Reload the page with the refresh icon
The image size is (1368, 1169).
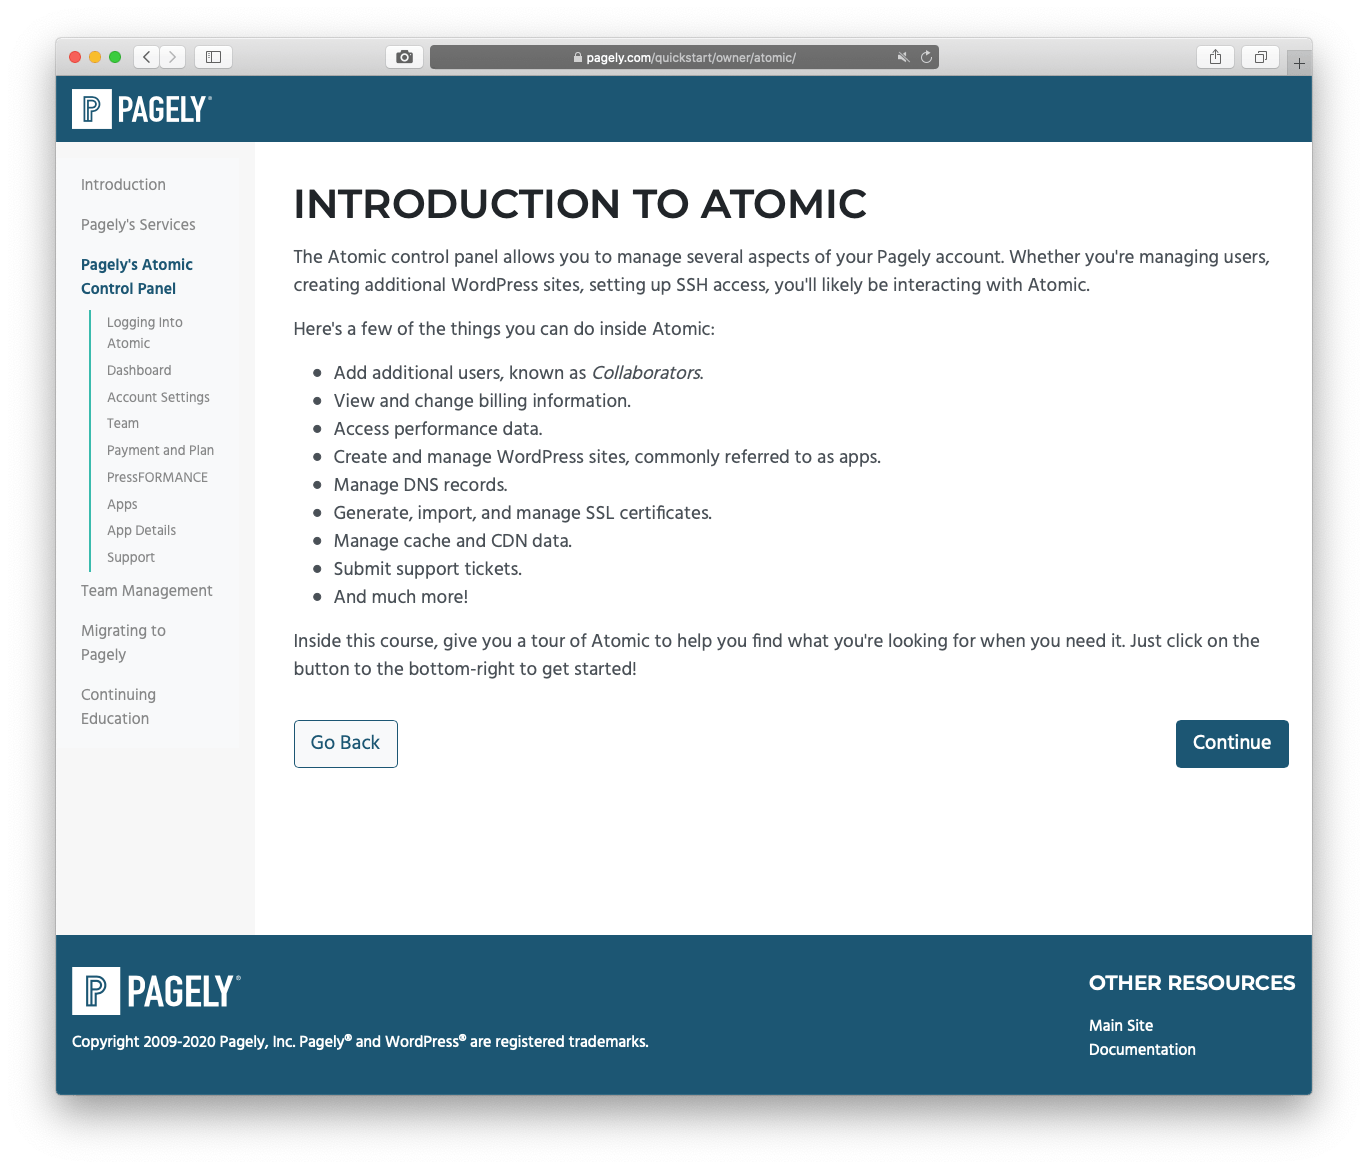(926, 57)
